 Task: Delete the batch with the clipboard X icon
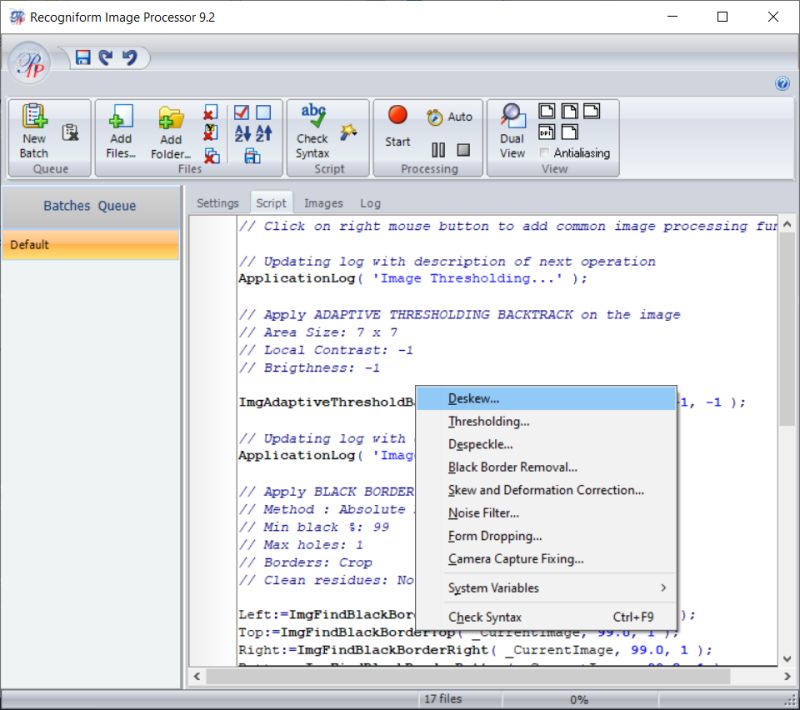70,133
